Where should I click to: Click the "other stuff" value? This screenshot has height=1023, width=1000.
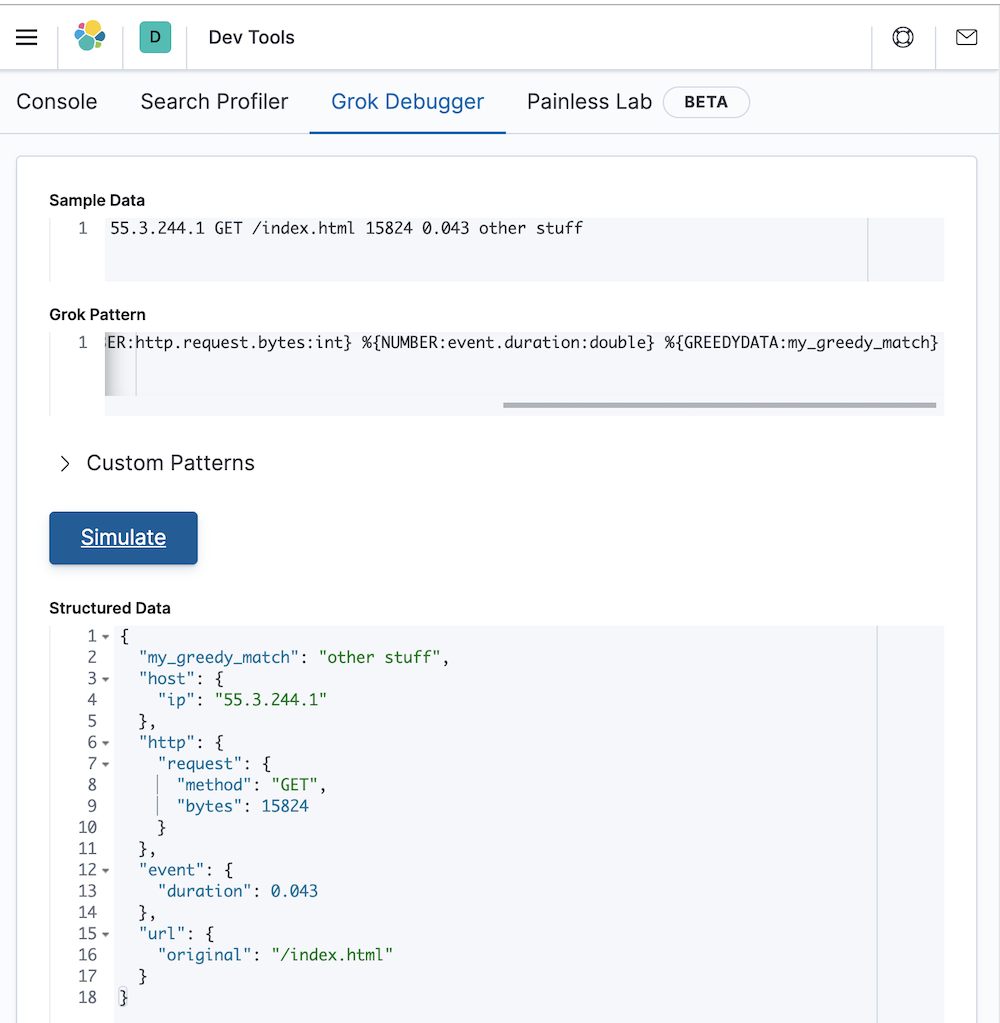click(380, 657)
